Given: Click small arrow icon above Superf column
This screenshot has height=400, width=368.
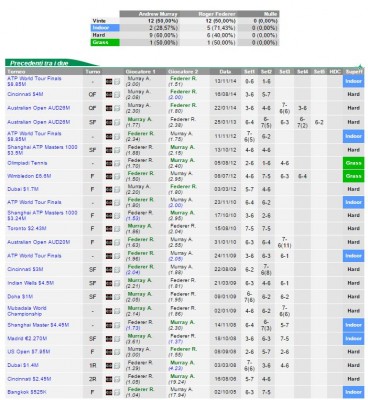Looking at the screenshot, I should (x=360, y=66).
